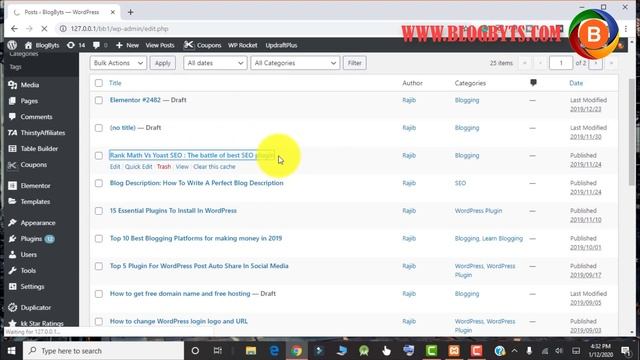Tick the select-all checkbox in table header
The width and height of the screenshot is (640, 360).
pos(99,83)
